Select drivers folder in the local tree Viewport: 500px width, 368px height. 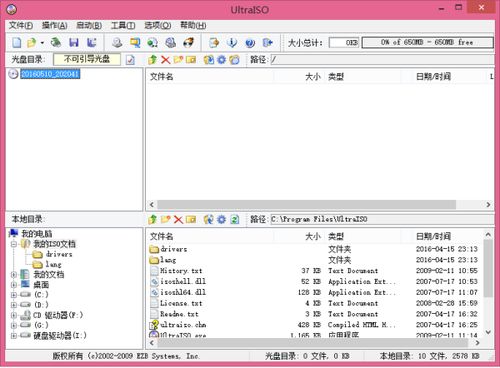click(x=59, y=254)
